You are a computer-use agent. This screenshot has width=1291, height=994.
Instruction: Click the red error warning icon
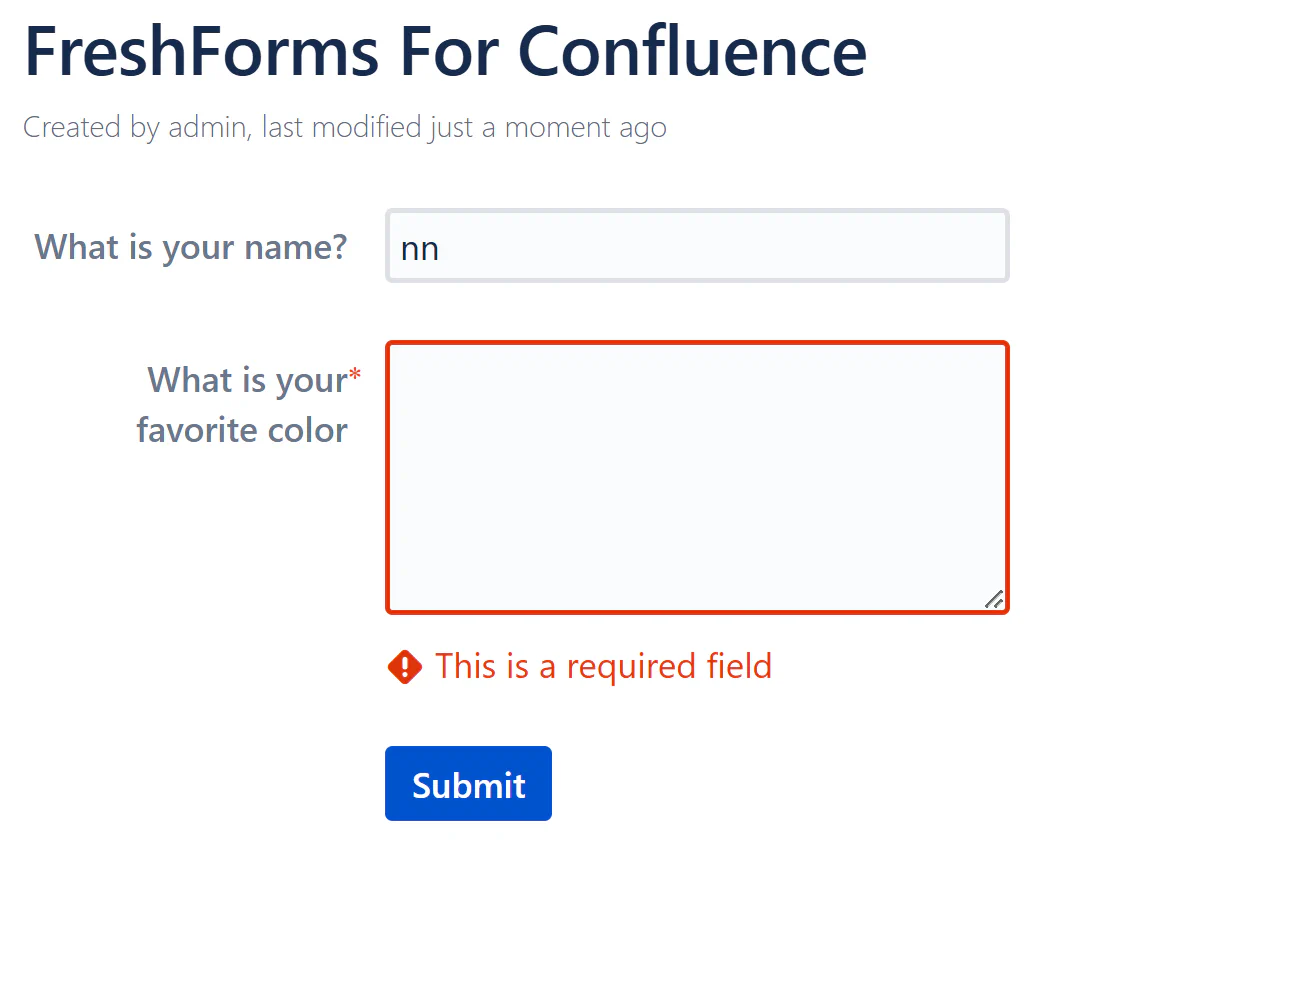pyautogui.click(x=404, y=667)
